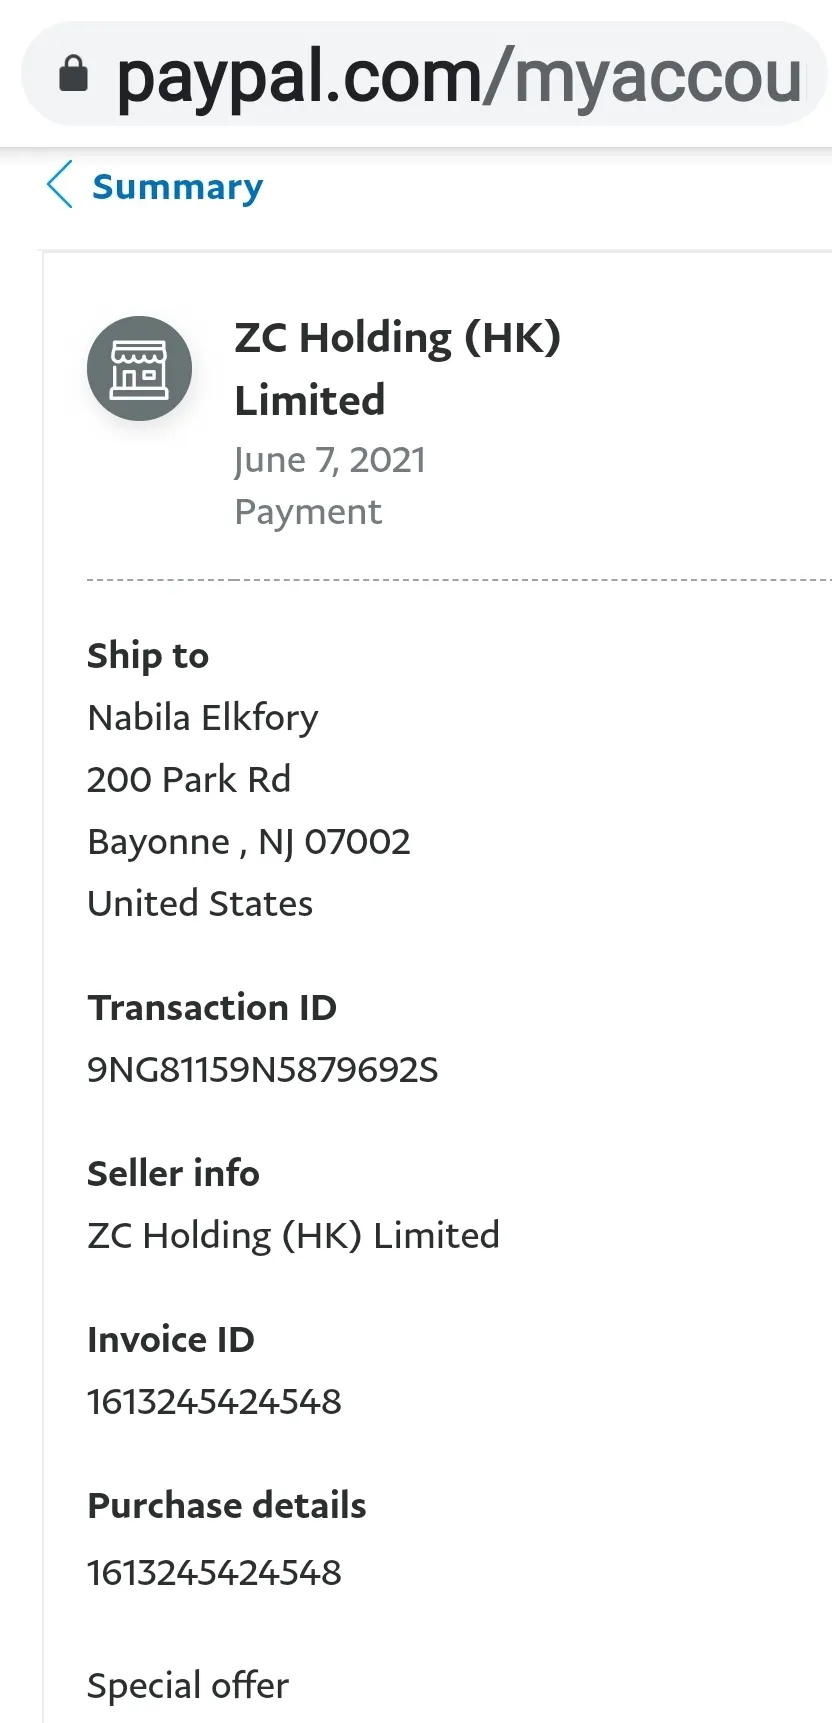
Task: Click the ZC Holding (HK) Limited heading
Action: (397, 369)
